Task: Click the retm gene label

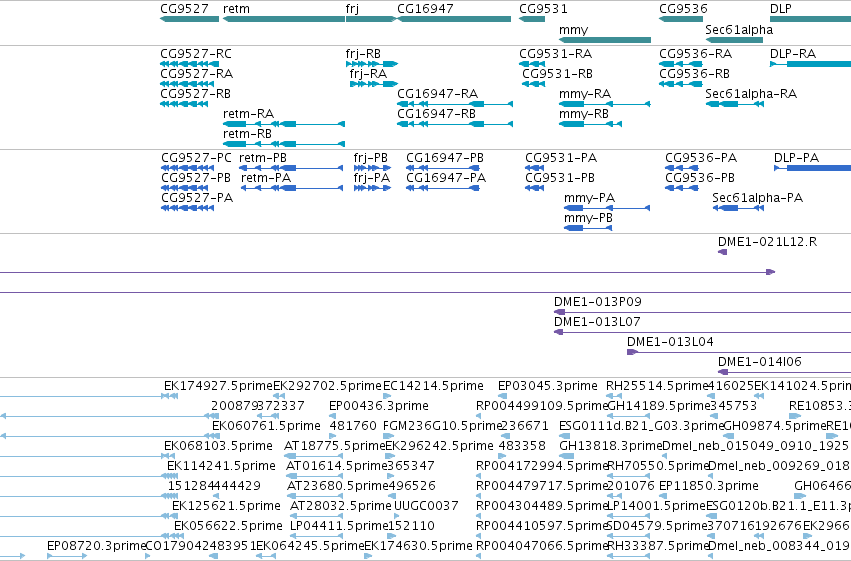Action: click(x=236, y=9)
